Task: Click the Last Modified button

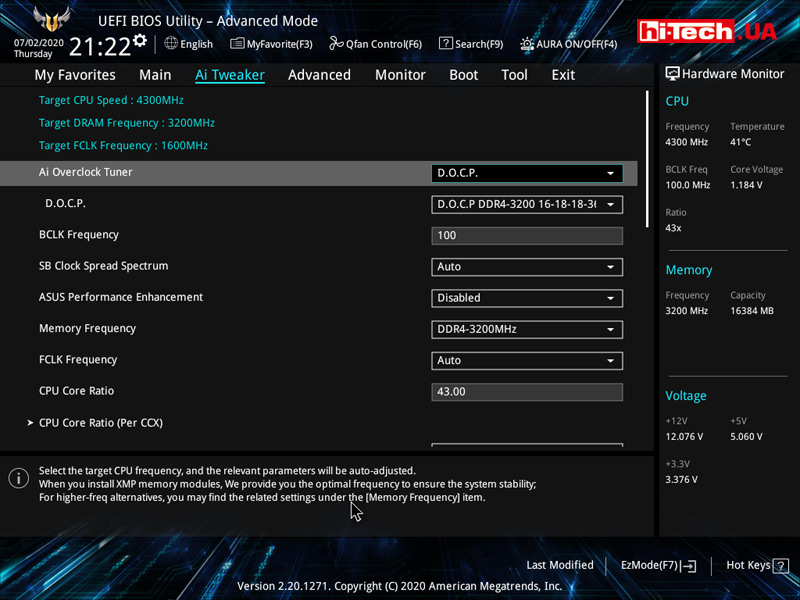Action: [x=559, y=565]
